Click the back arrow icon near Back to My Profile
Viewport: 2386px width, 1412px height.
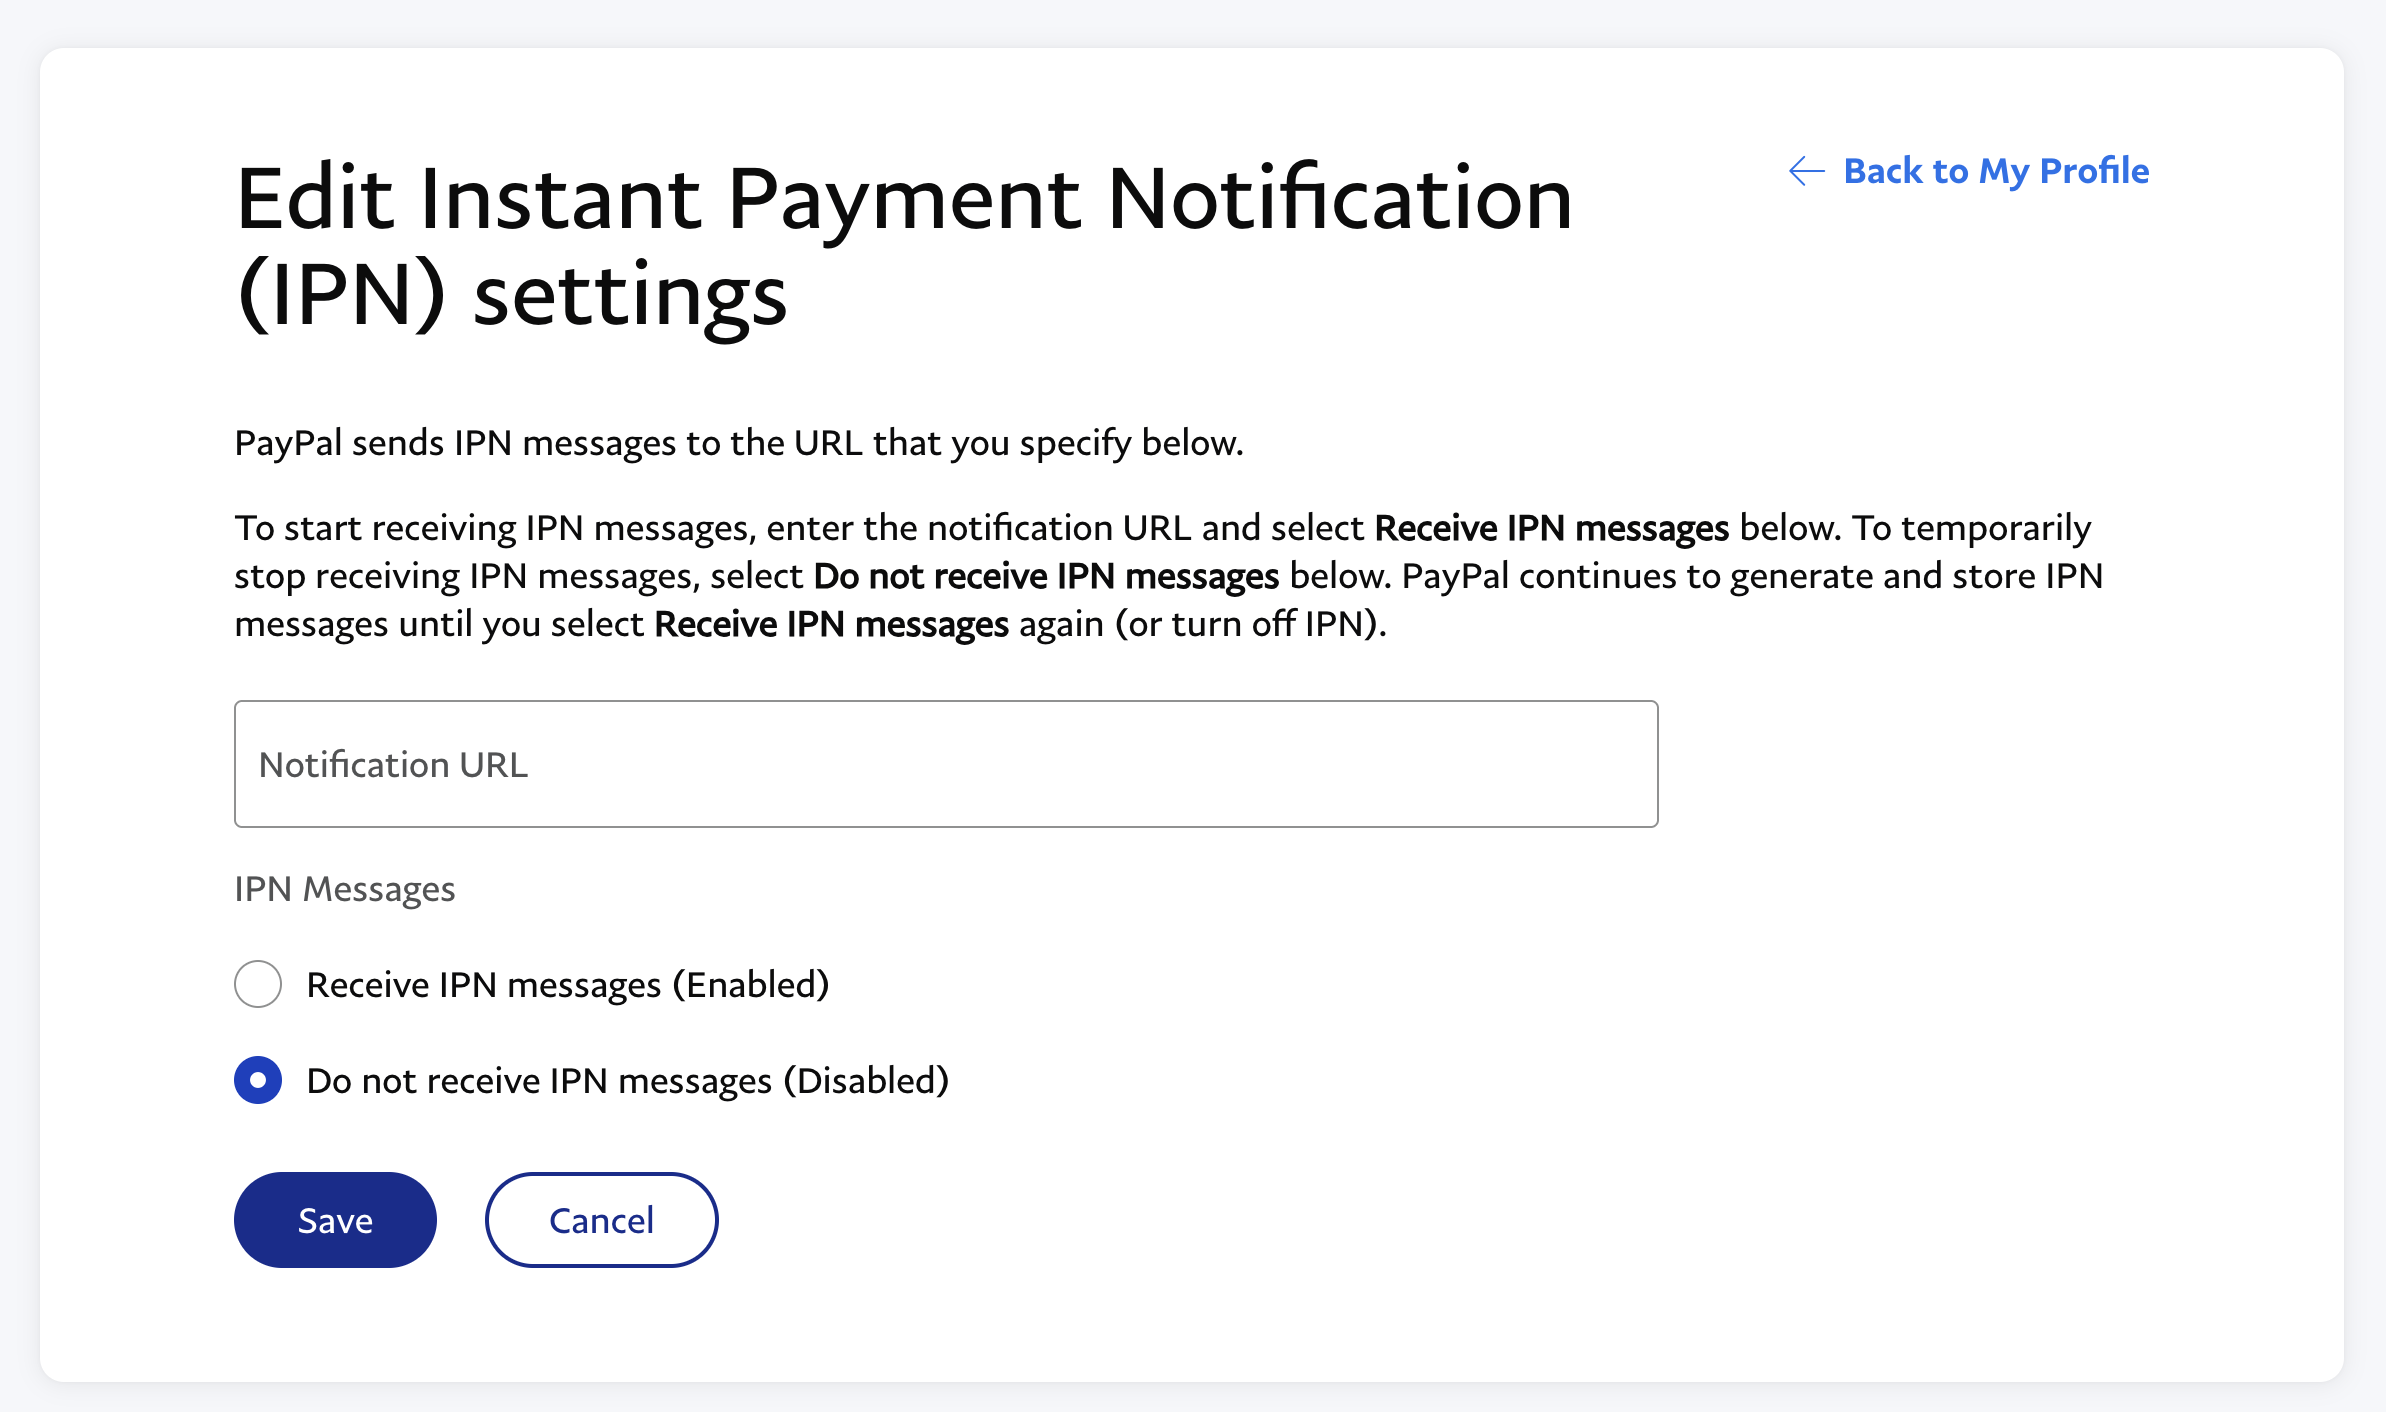[1803, 172]
